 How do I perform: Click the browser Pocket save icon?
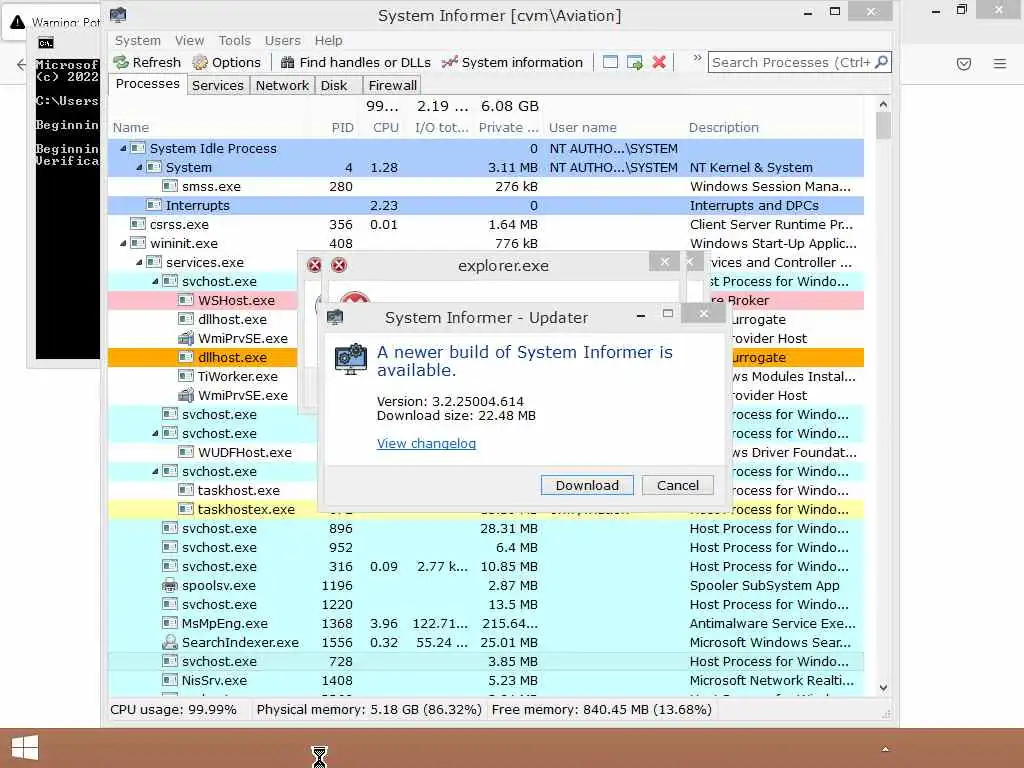(x=963, y=63)
